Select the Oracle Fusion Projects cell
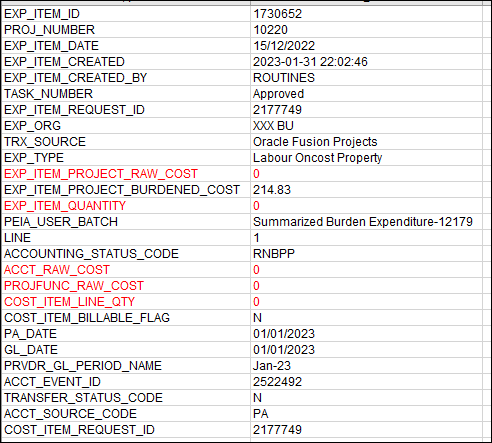The width and height of the screenshot is (492, 443). [366, 142]
